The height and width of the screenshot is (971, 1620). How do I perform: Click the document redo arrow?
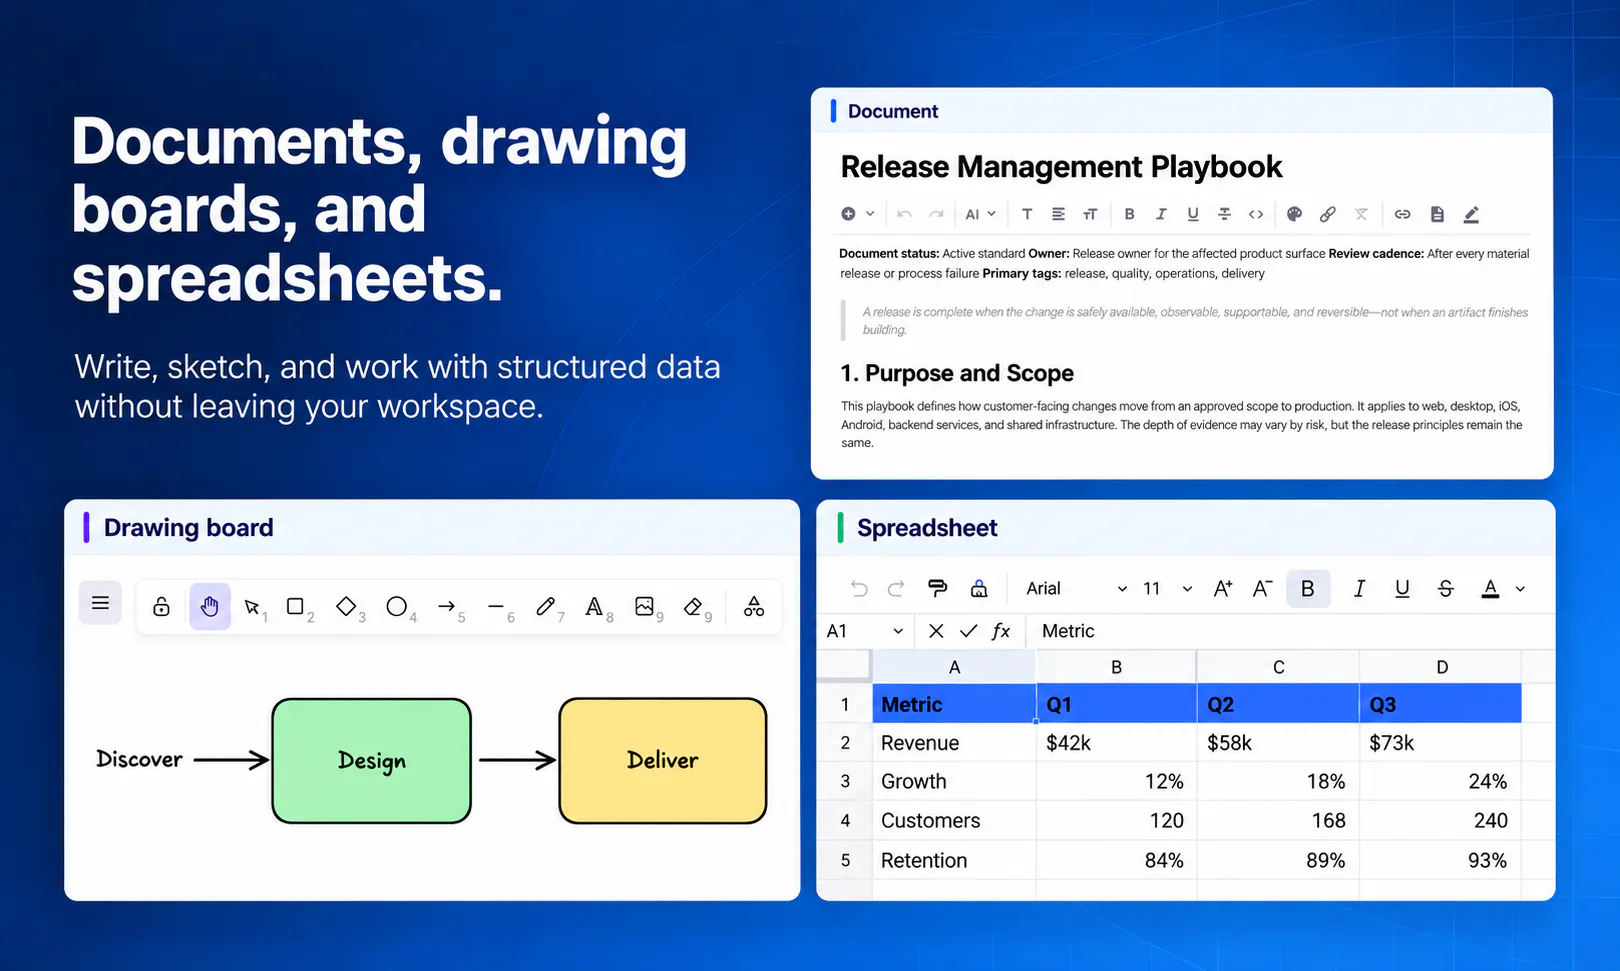pos(936,214)
